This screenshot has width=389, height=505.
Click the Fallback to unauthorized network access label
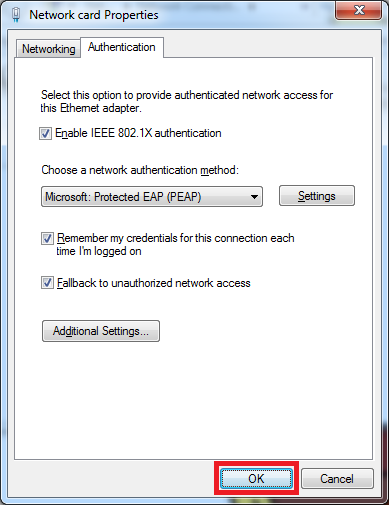point(154,283)
